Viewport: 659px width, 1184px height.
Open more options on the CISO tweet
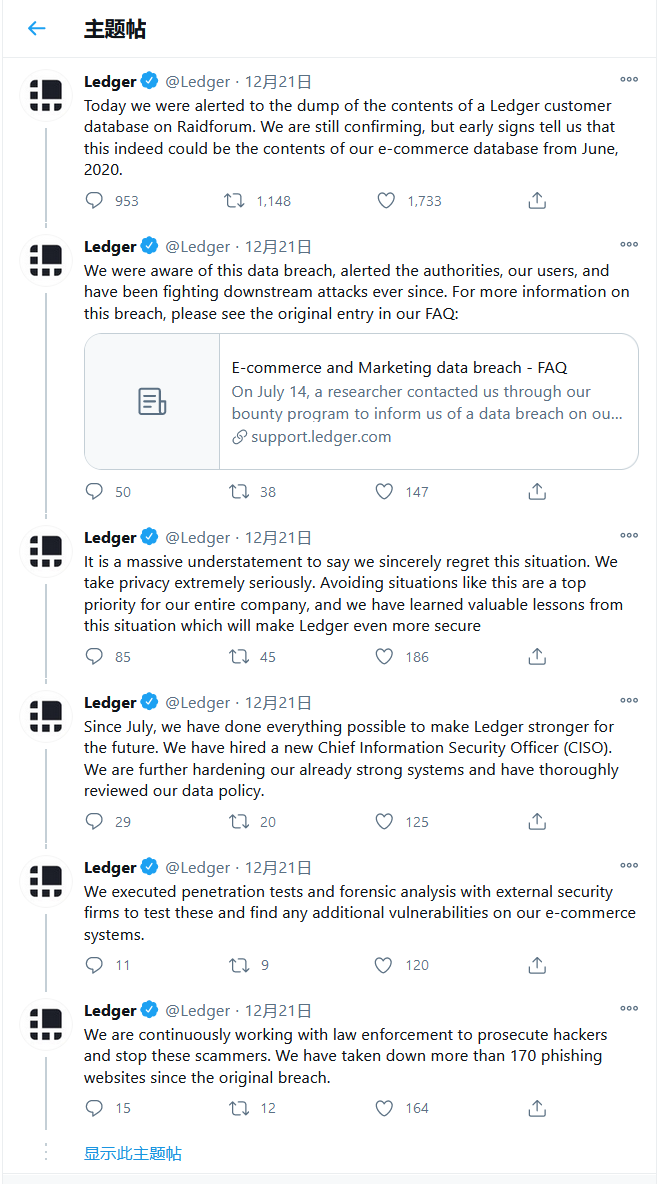[629, 701]
